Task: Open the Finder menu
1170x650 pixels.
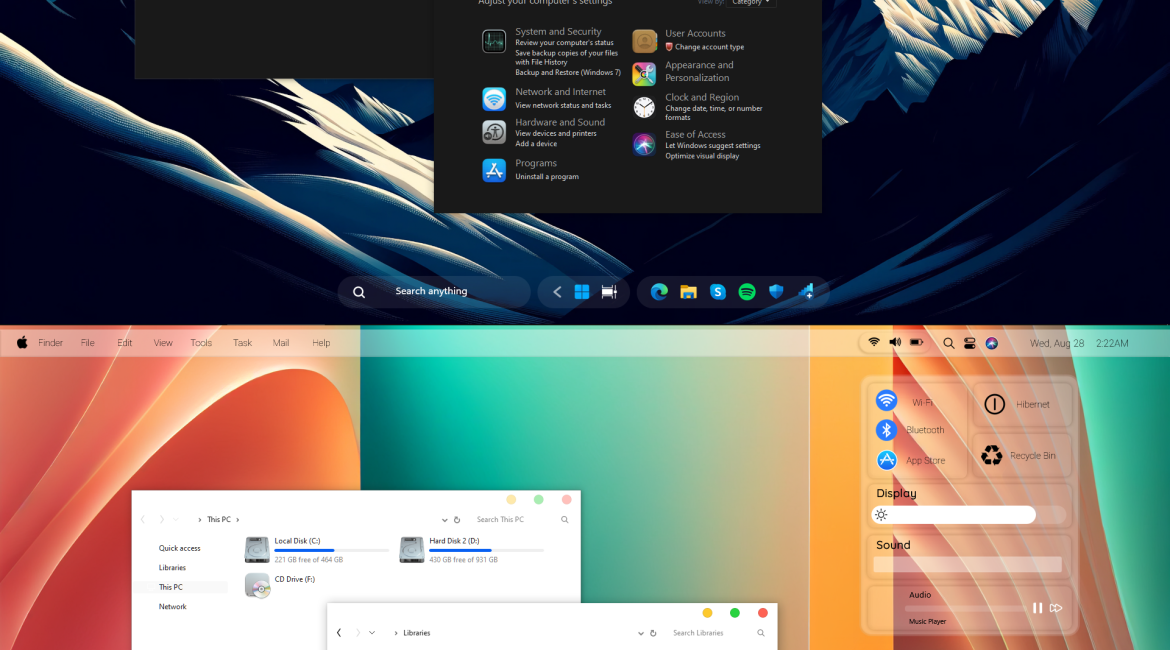Action: pos(50,343)
